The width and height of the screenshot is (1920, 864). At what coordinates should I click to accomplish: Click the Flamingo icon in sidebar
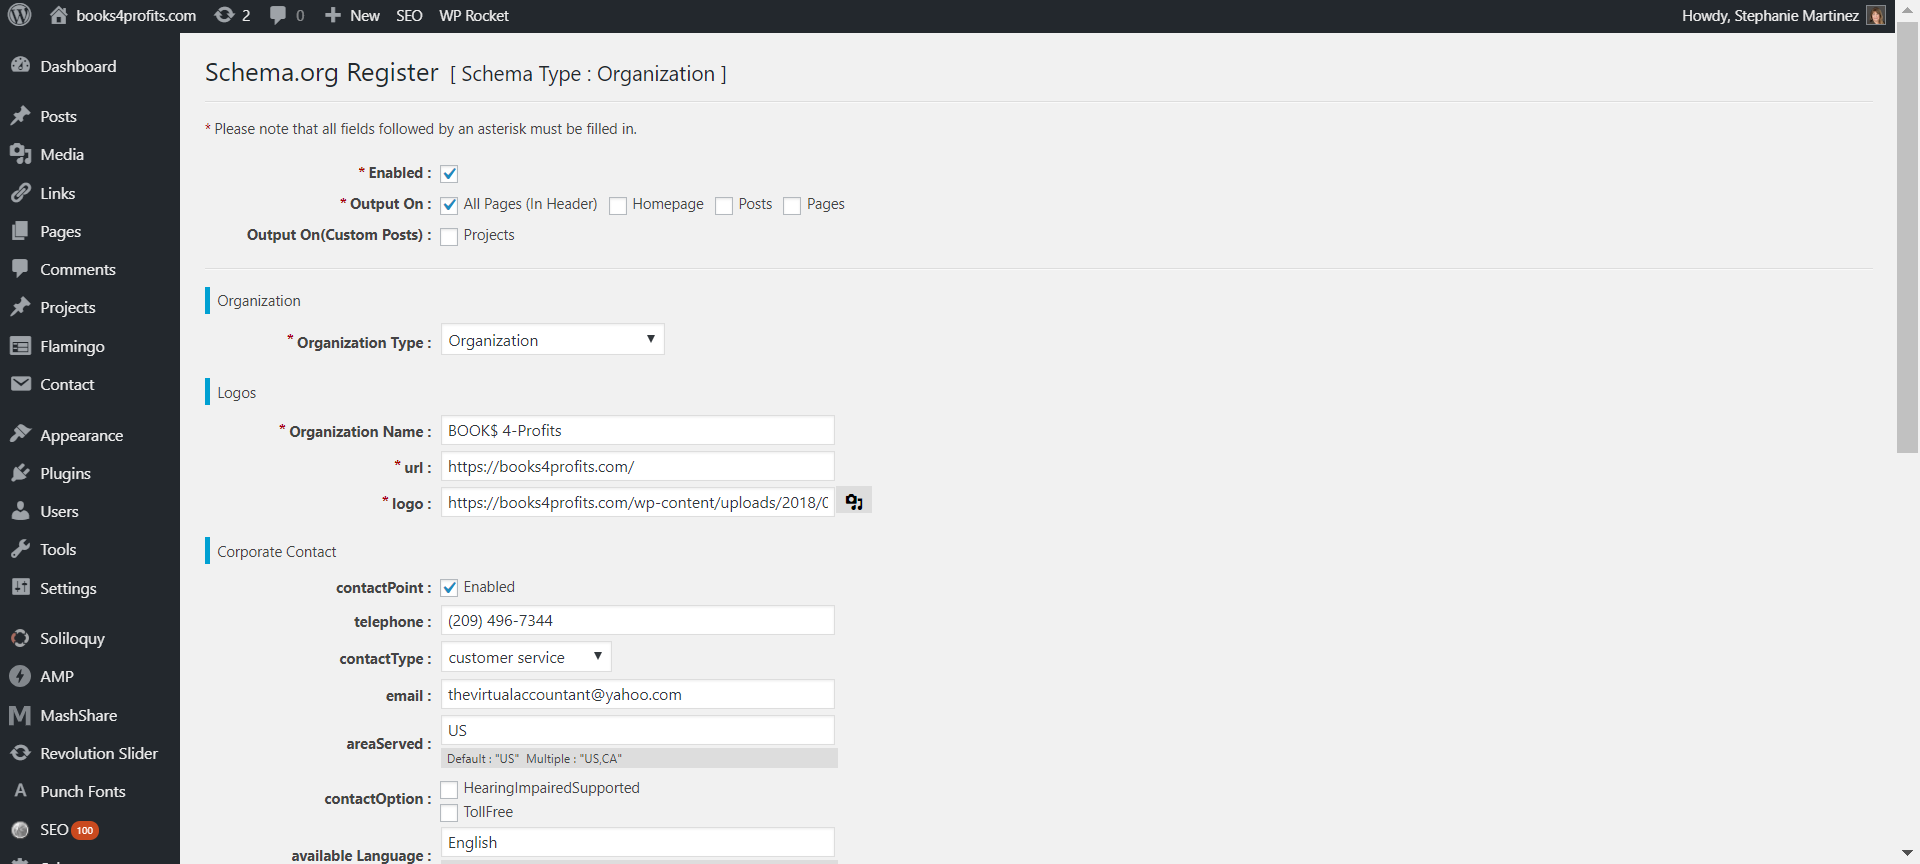[20, 346]
